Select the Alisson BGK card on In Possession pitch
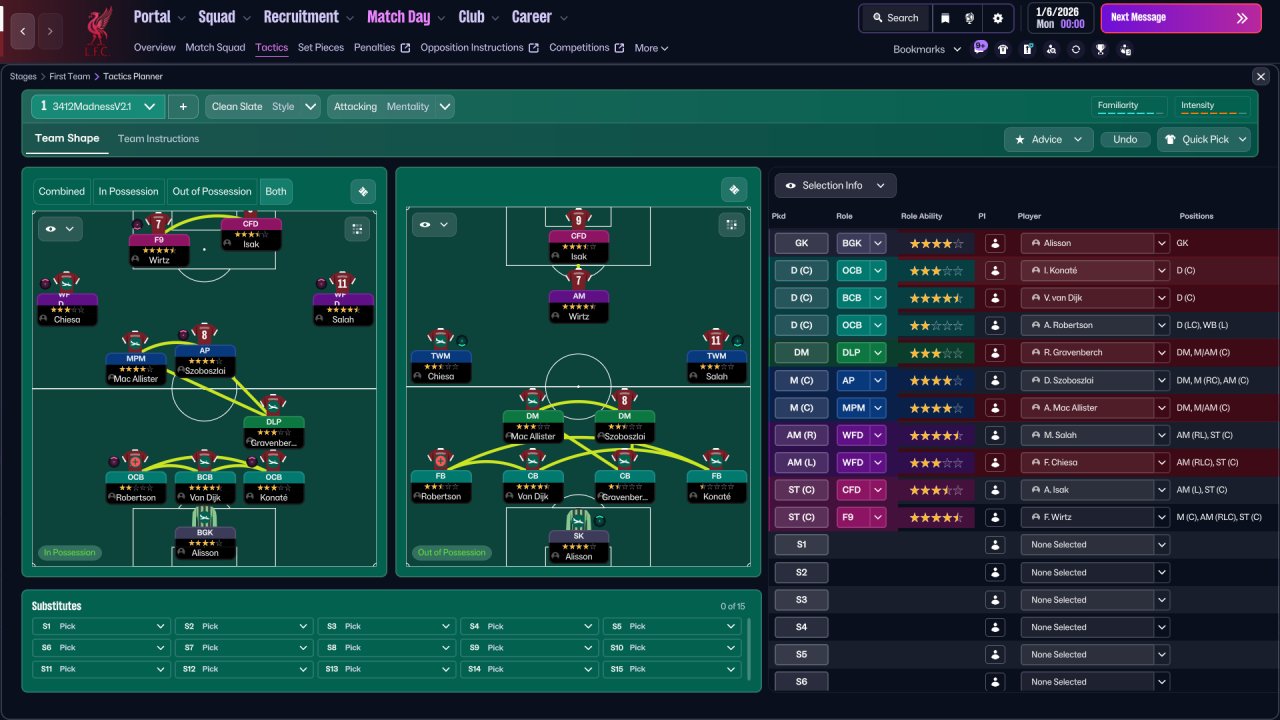1280x720 pixels. click(x=204, y=533)
